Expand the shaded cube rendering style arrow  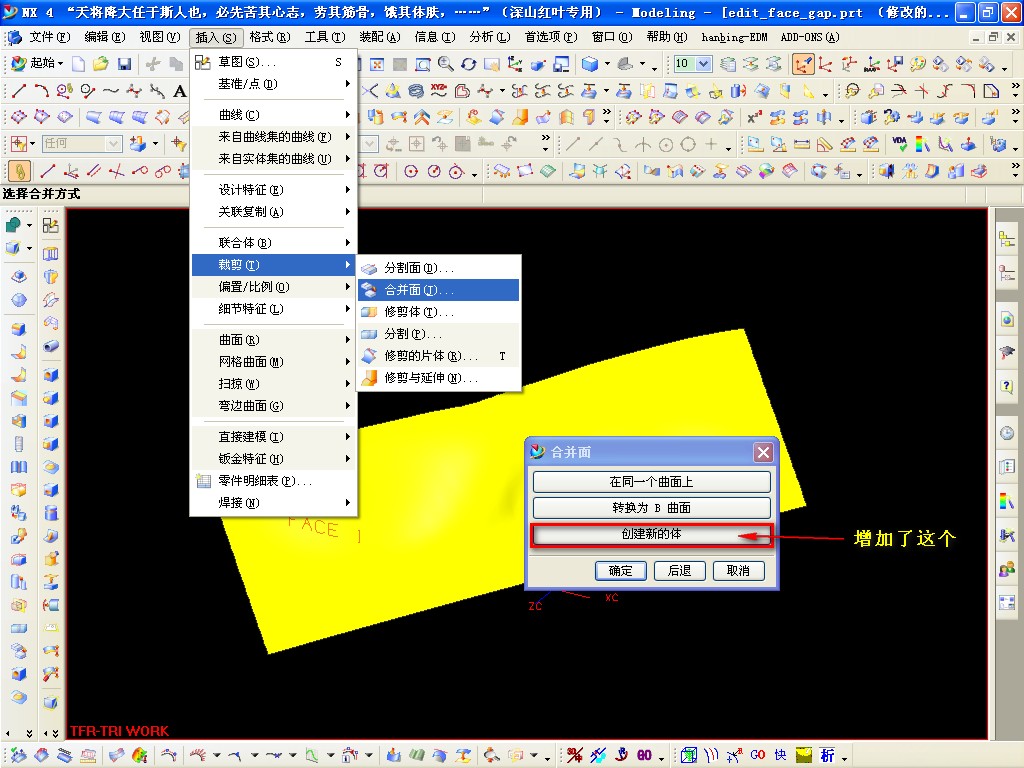(607, 63)
